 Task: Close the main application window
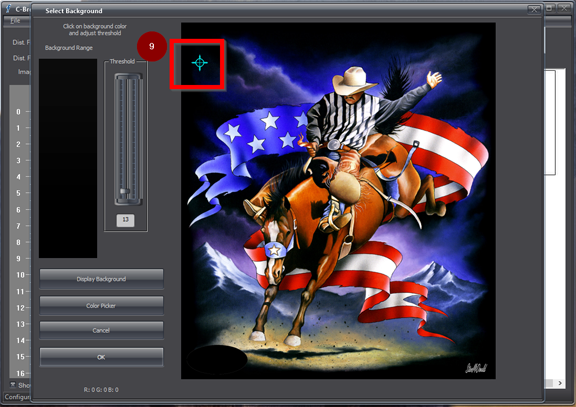564,8
